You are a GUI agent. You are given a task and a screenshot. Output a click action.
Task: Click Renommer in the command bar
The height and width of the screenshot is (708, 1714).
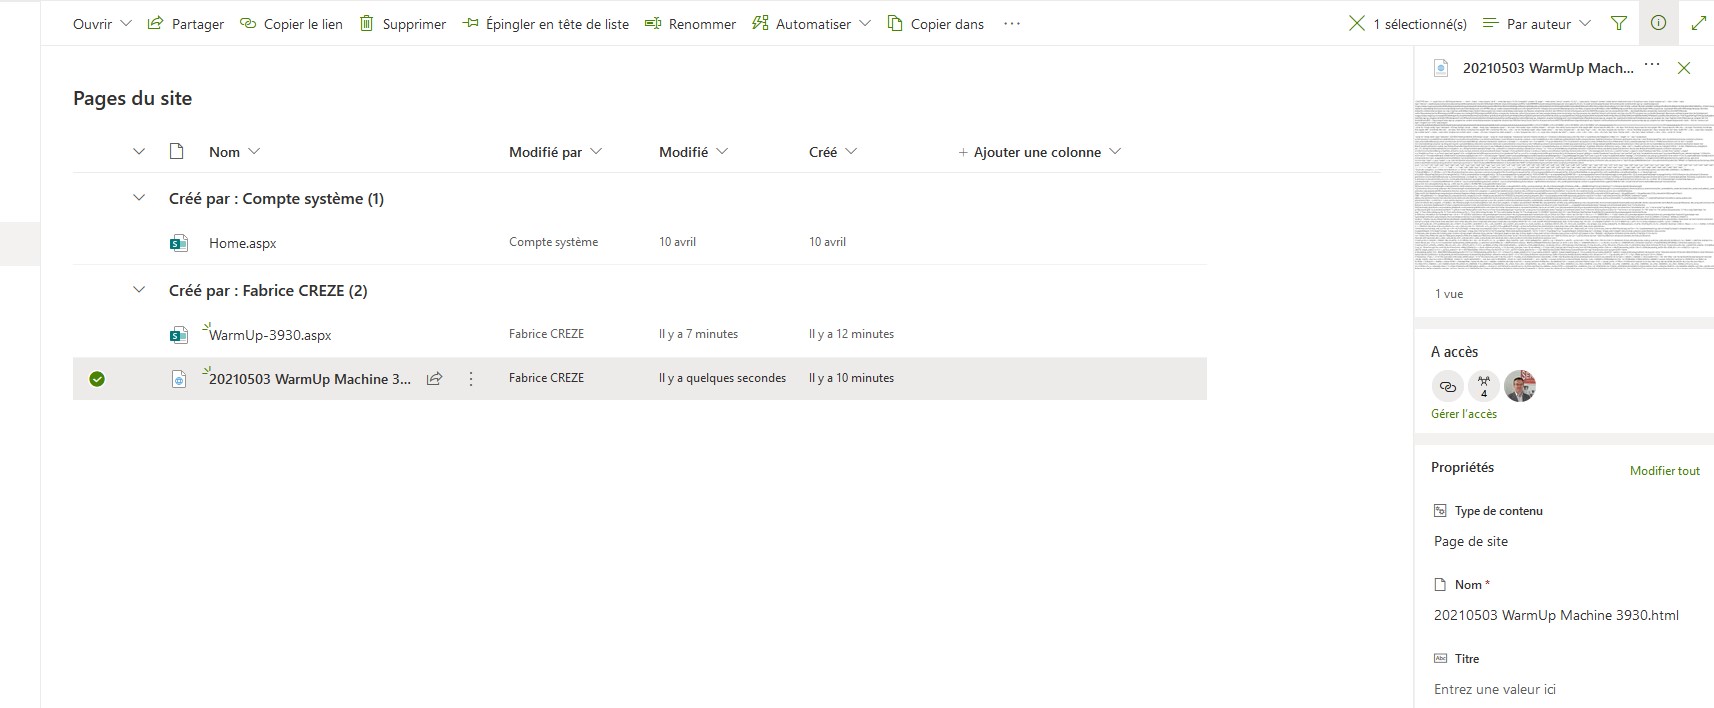pos(690,23)
